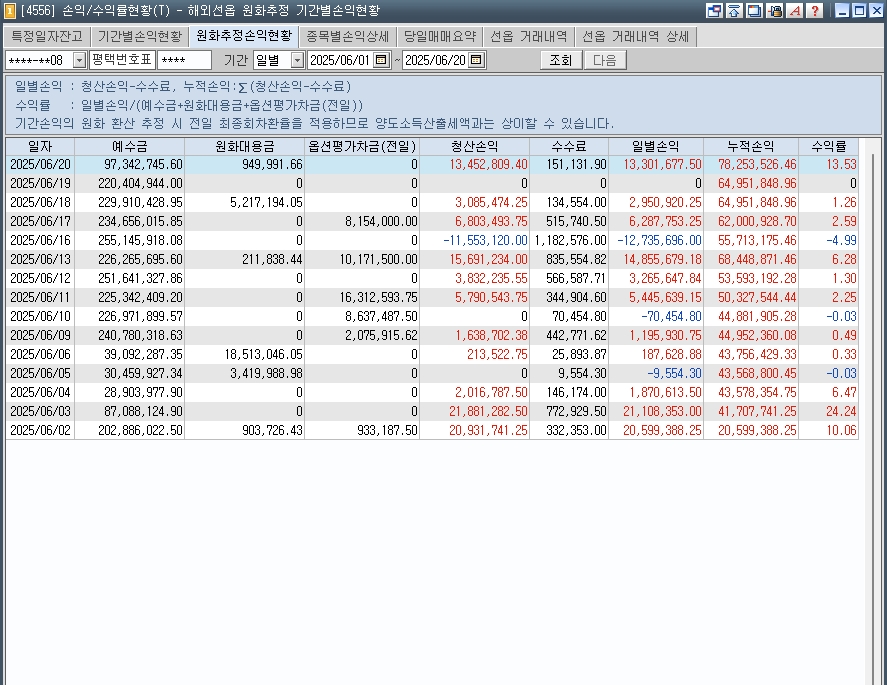The image size is (887, 685).
Task: Click the 예수금 column header
Action: click(x=130, y=147)
